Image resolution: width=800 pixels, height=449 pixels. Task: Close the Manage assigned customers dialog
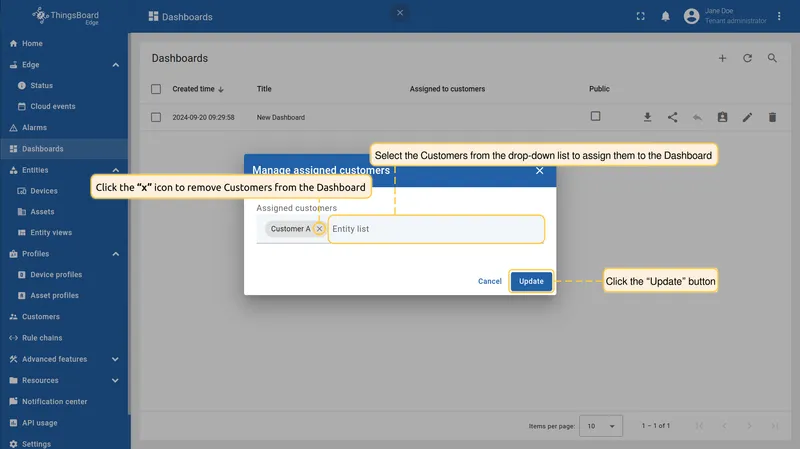click(539, 170)
